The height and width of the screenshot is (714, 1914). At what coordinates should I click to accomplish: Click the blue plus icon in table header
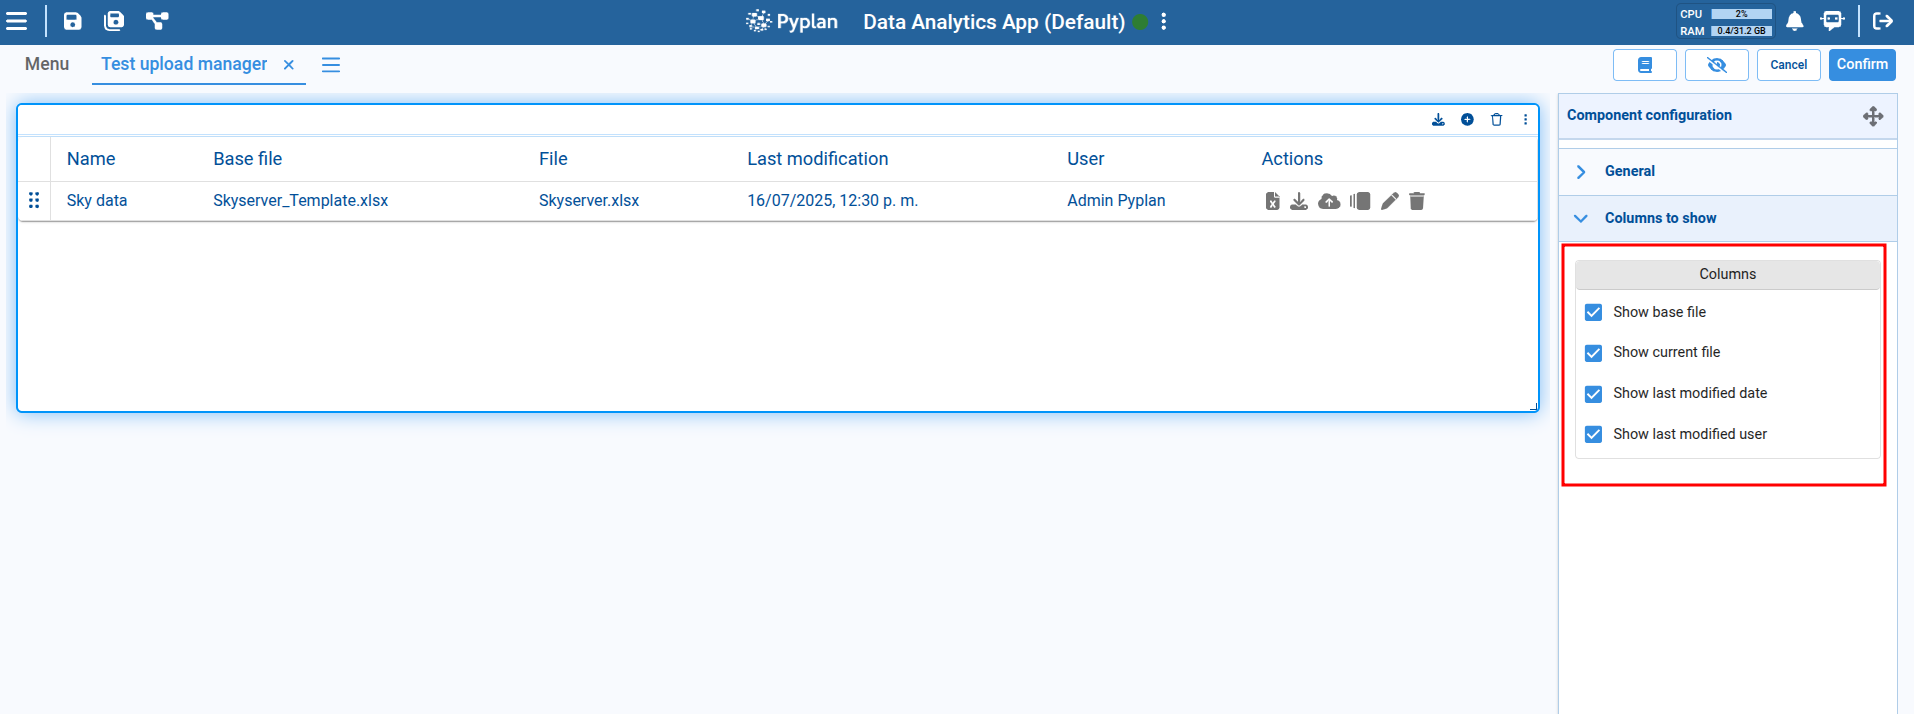pyautogui.click(x=1467, y=120)
